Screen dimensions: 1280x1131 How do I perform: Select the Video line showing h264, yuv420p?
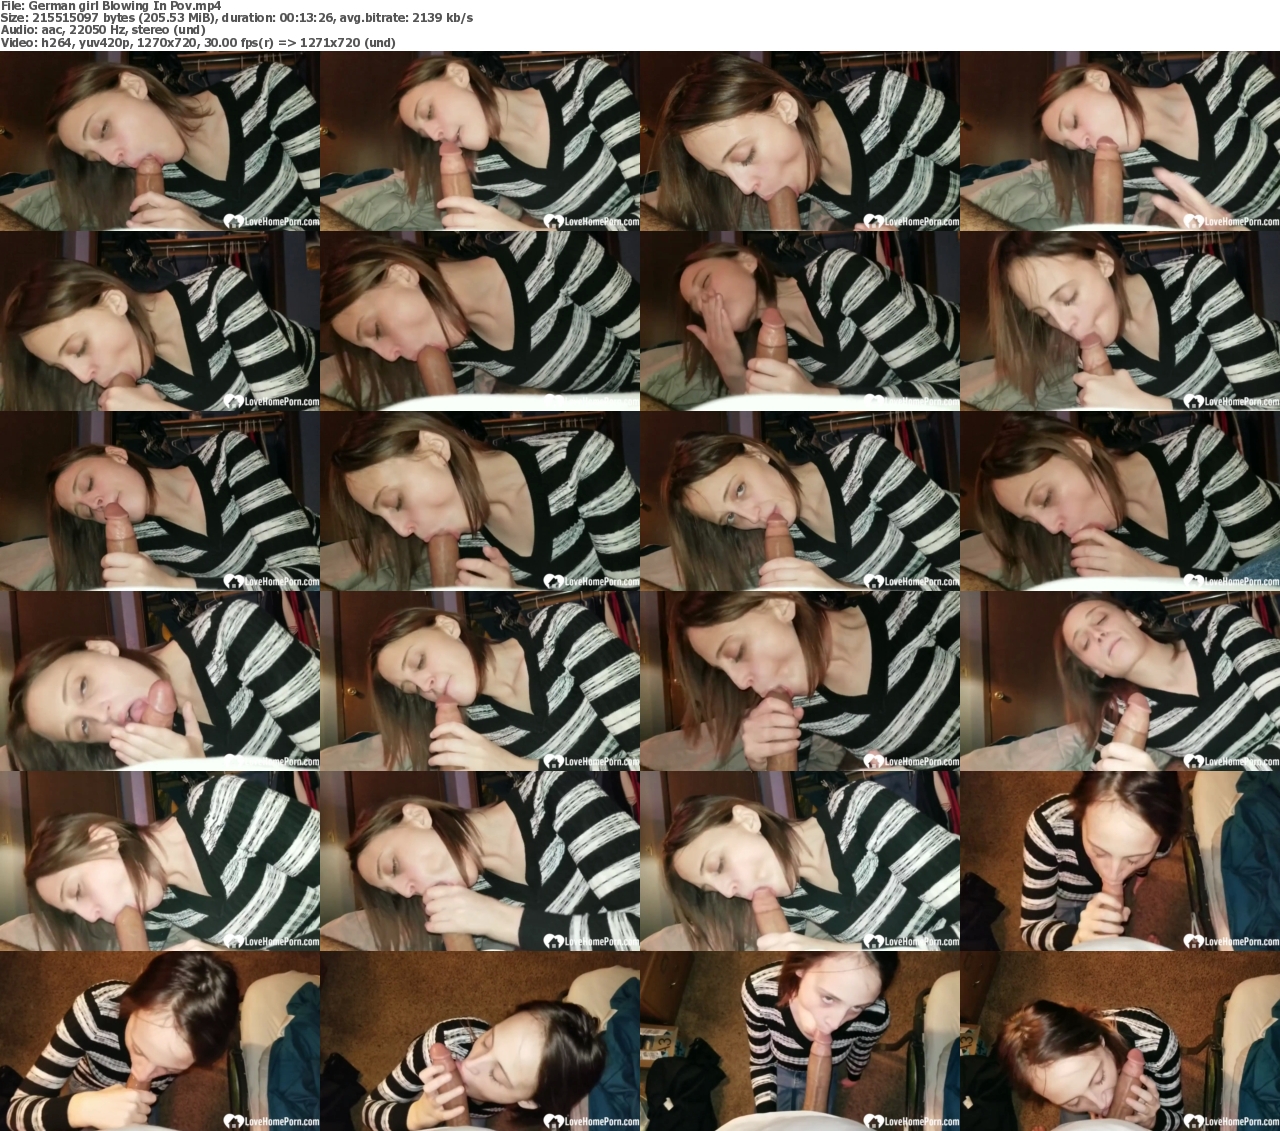pyautogui.click(x=198, y=43)
